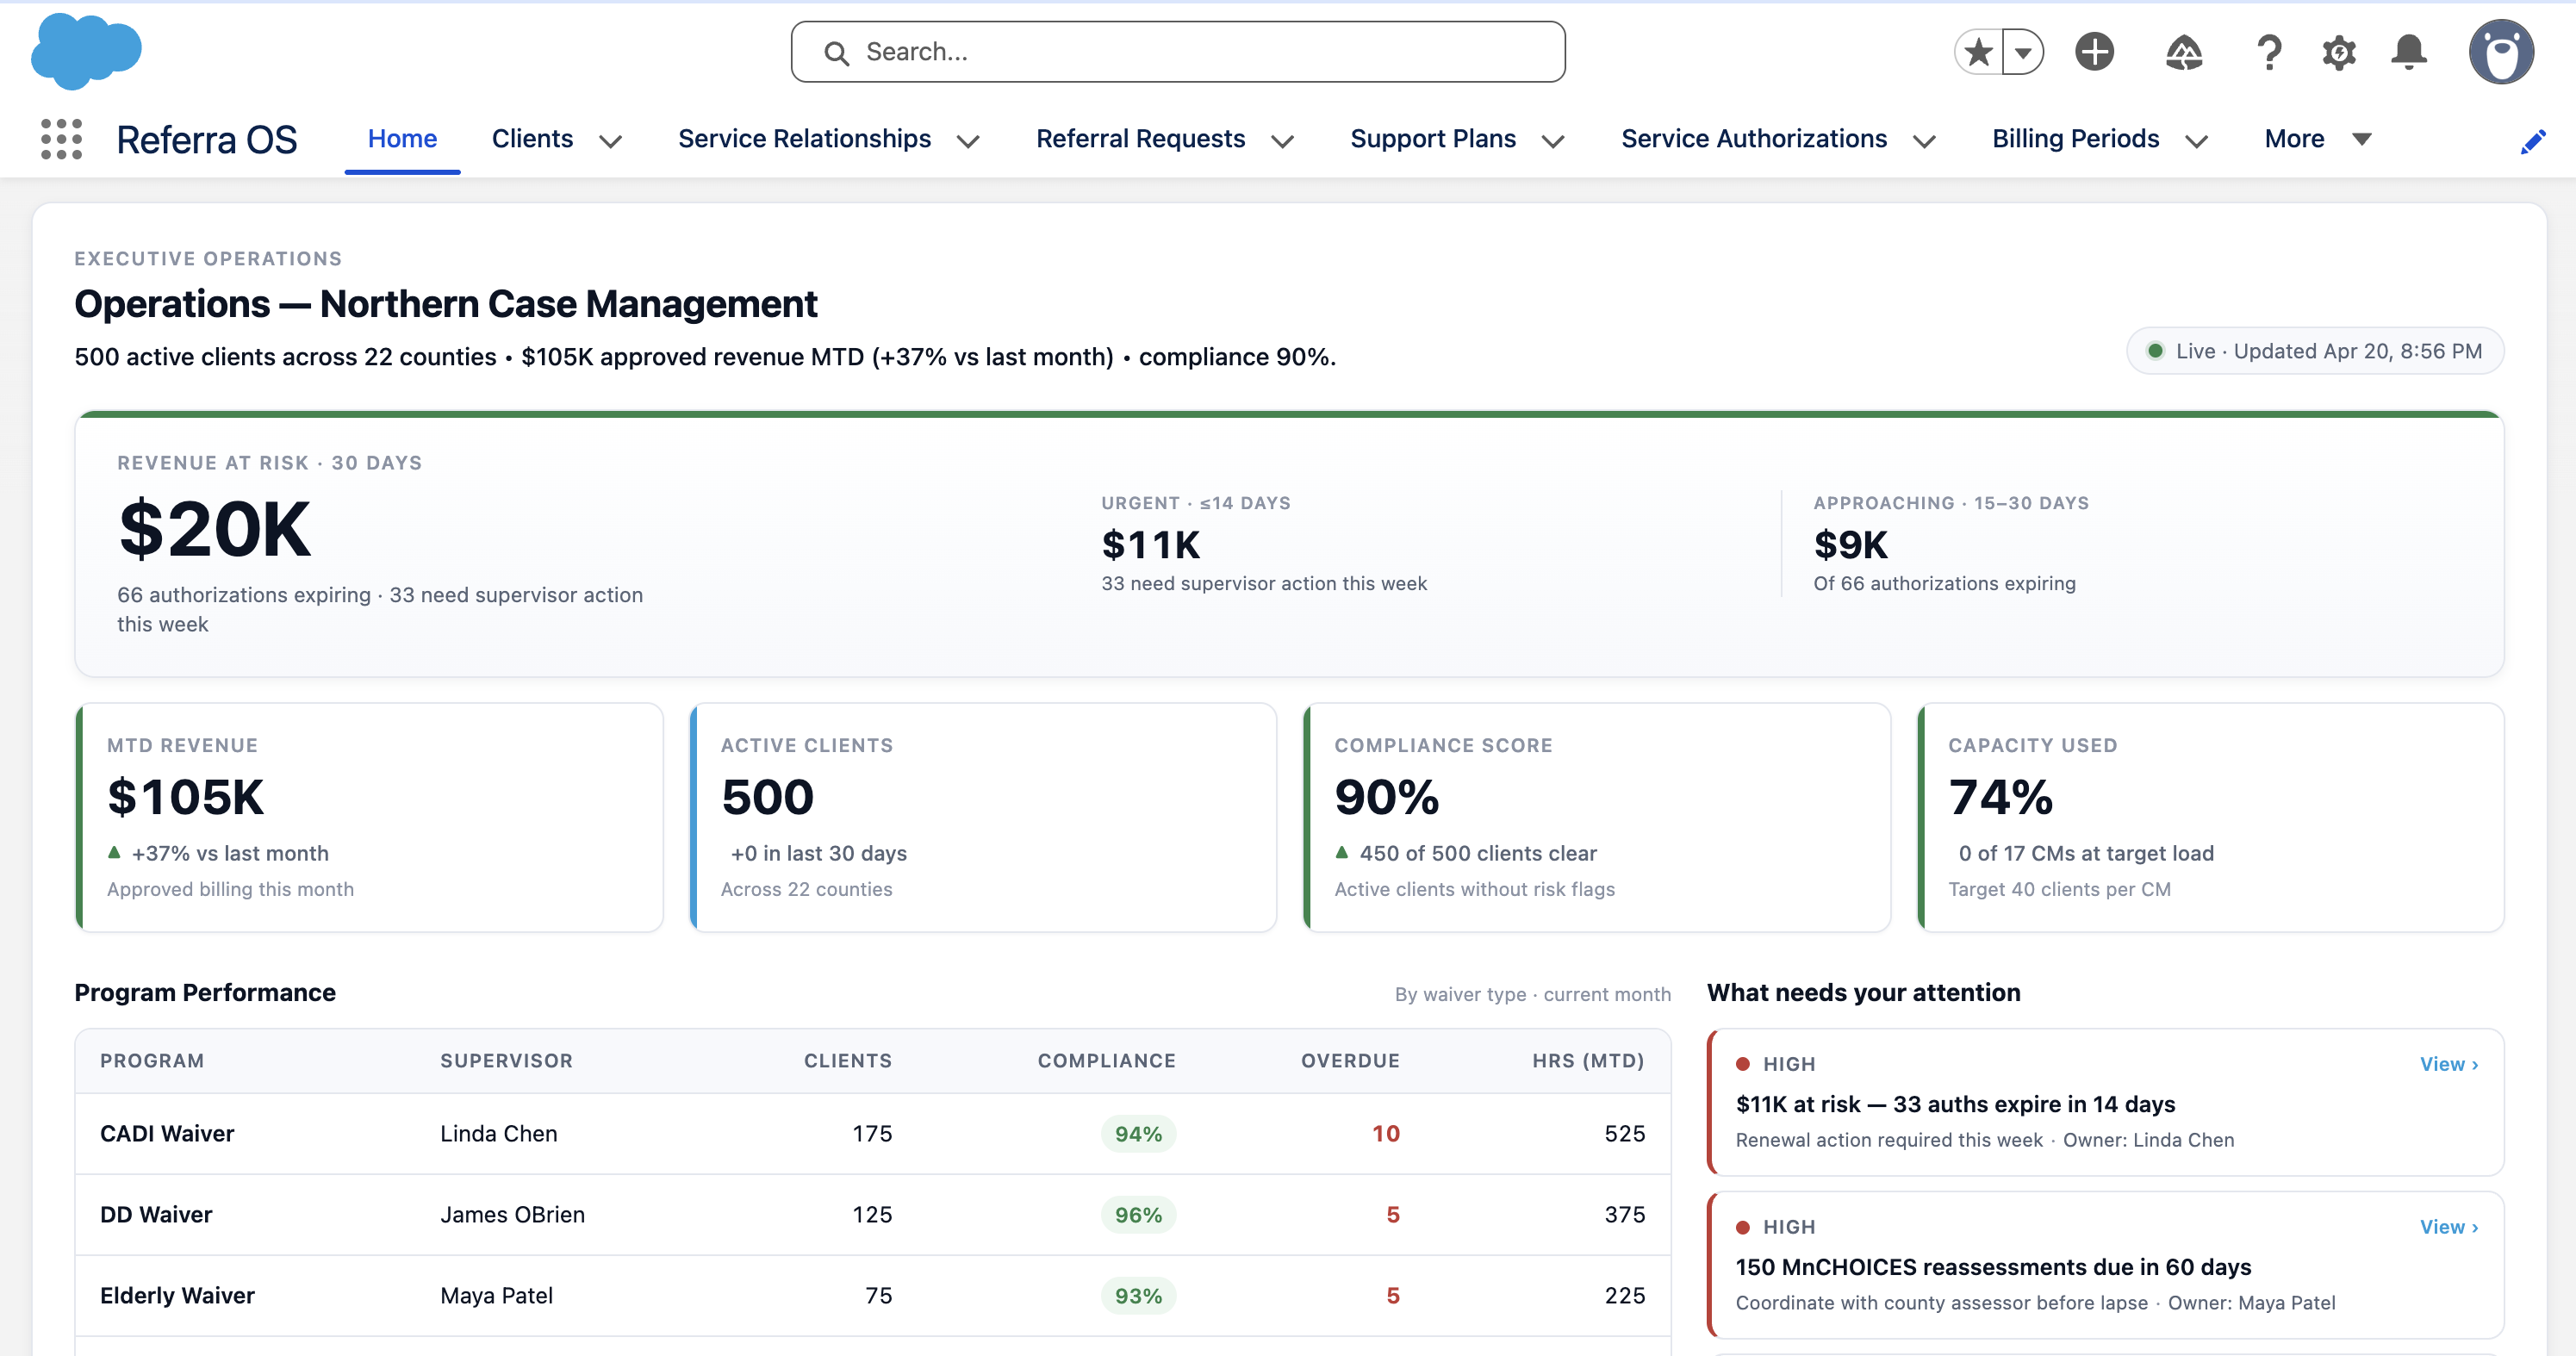Click the green triangle beside 450 of 500 clients
This screenshot has width=2576, height=1356.
click(1342, 853)
